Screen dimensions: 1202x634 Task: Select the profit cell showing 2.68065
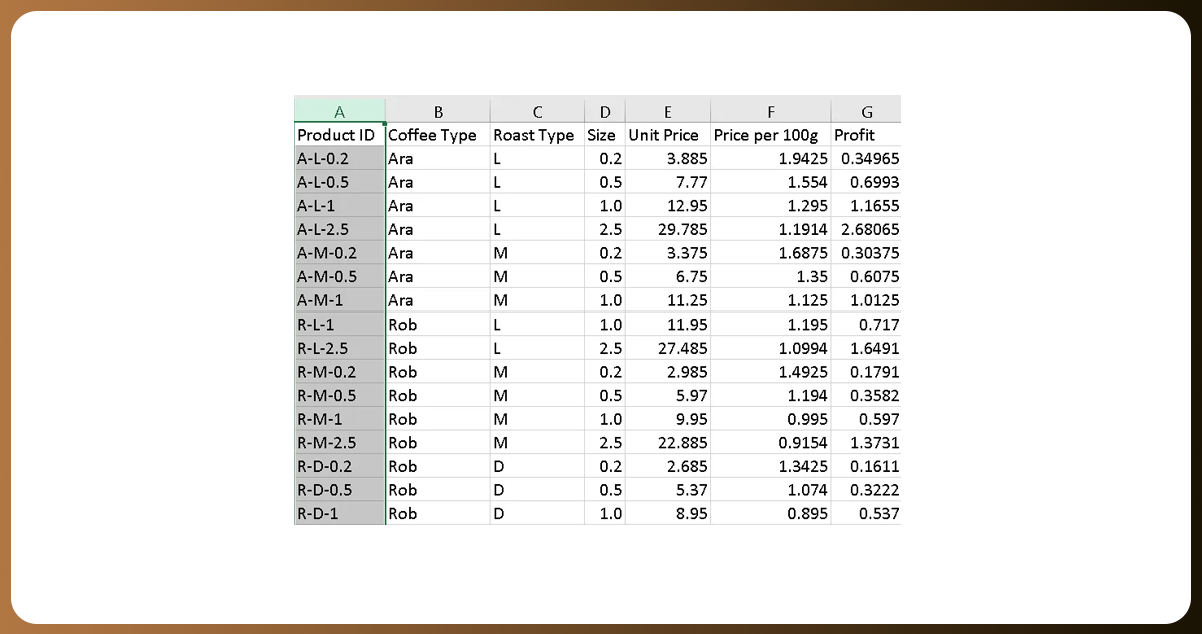click(x=865, y=230)
